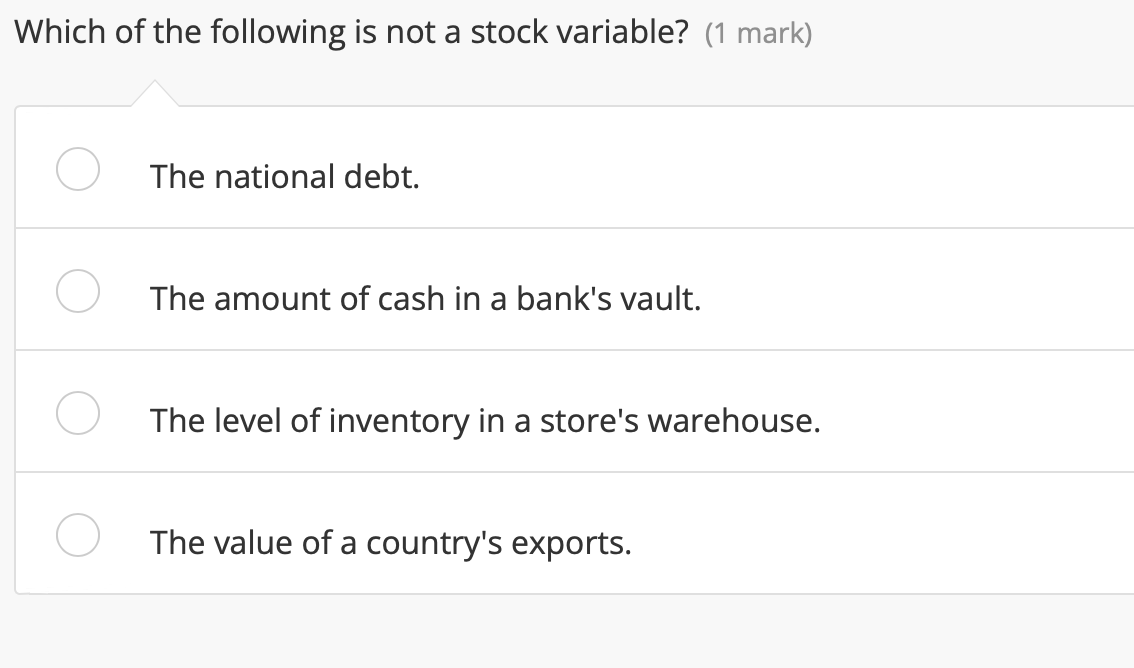Select the second answer option row

[x=567, y=289]
